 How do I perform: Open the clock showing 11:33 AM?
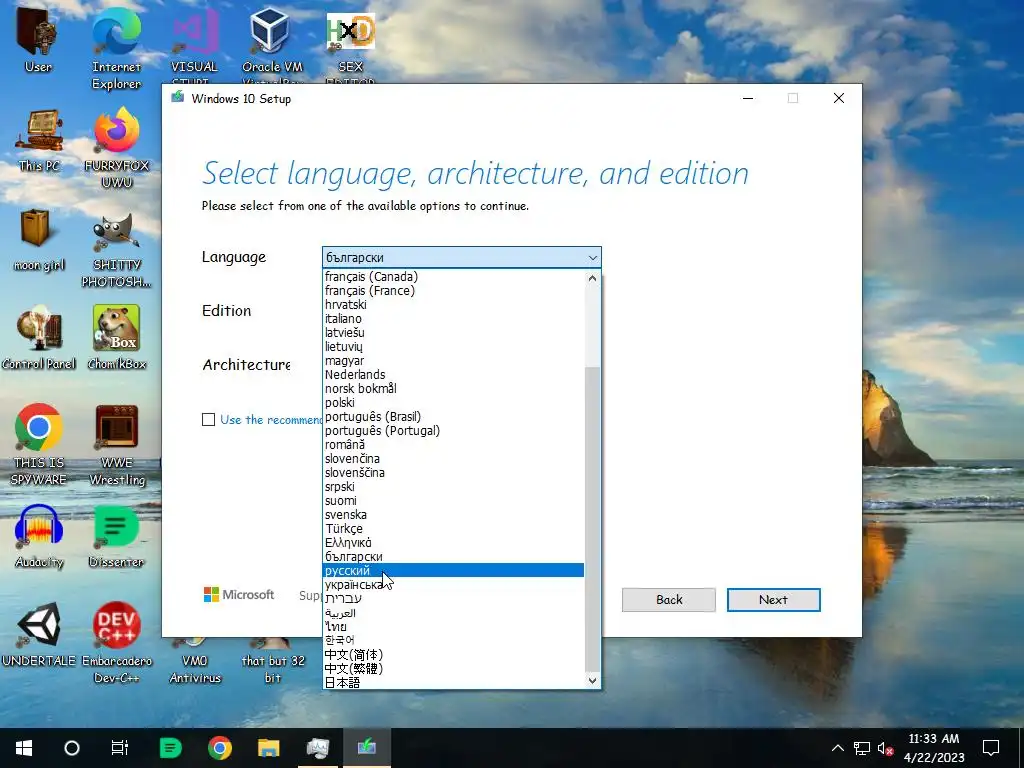[934, 748]
